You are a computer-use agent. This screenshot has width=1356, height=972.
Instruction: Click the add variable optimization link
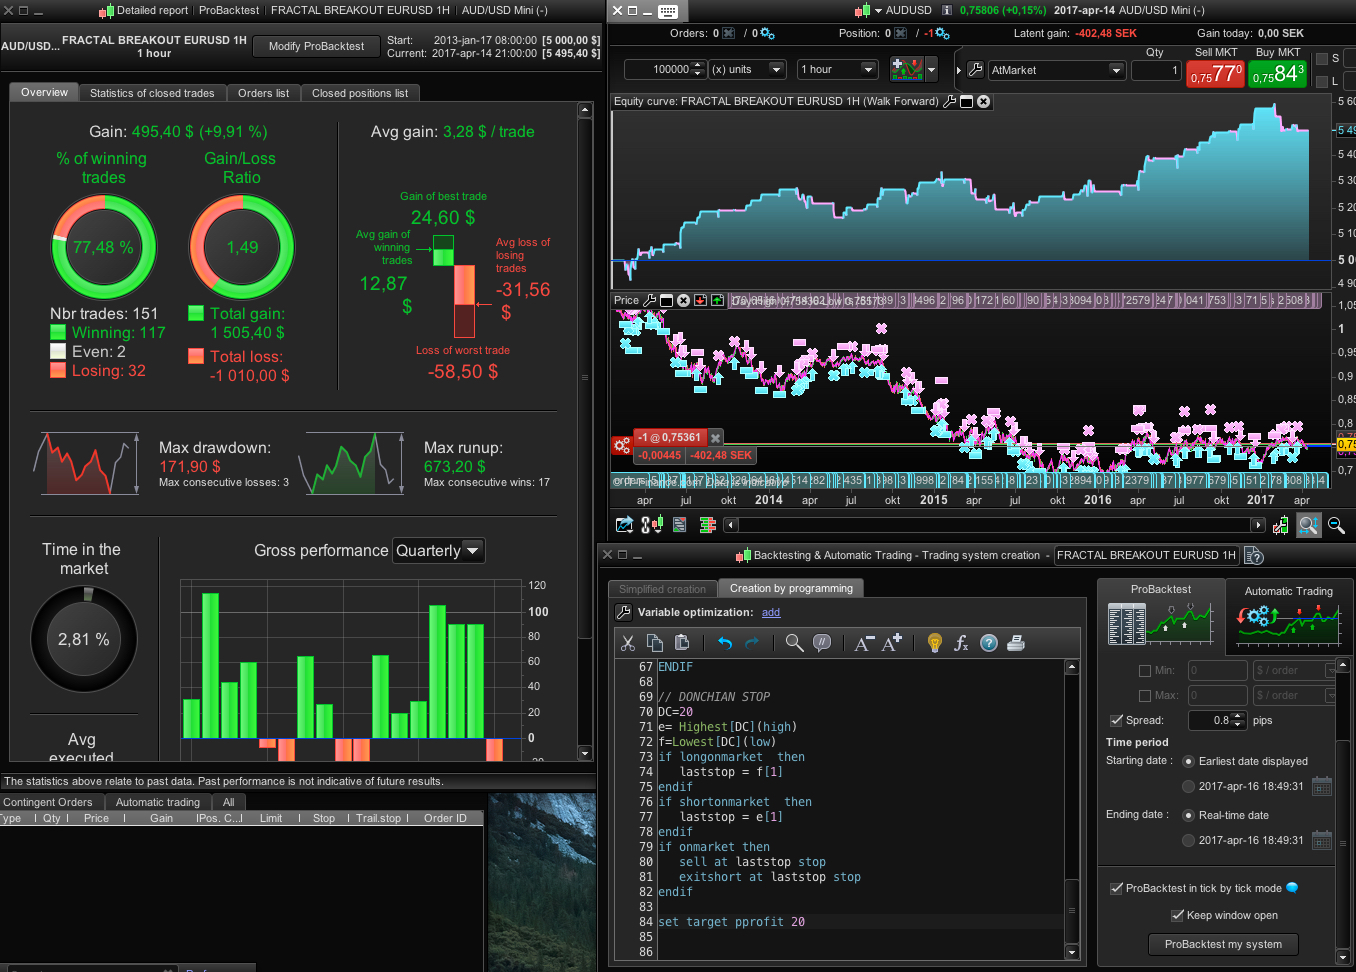click(770, 612)
